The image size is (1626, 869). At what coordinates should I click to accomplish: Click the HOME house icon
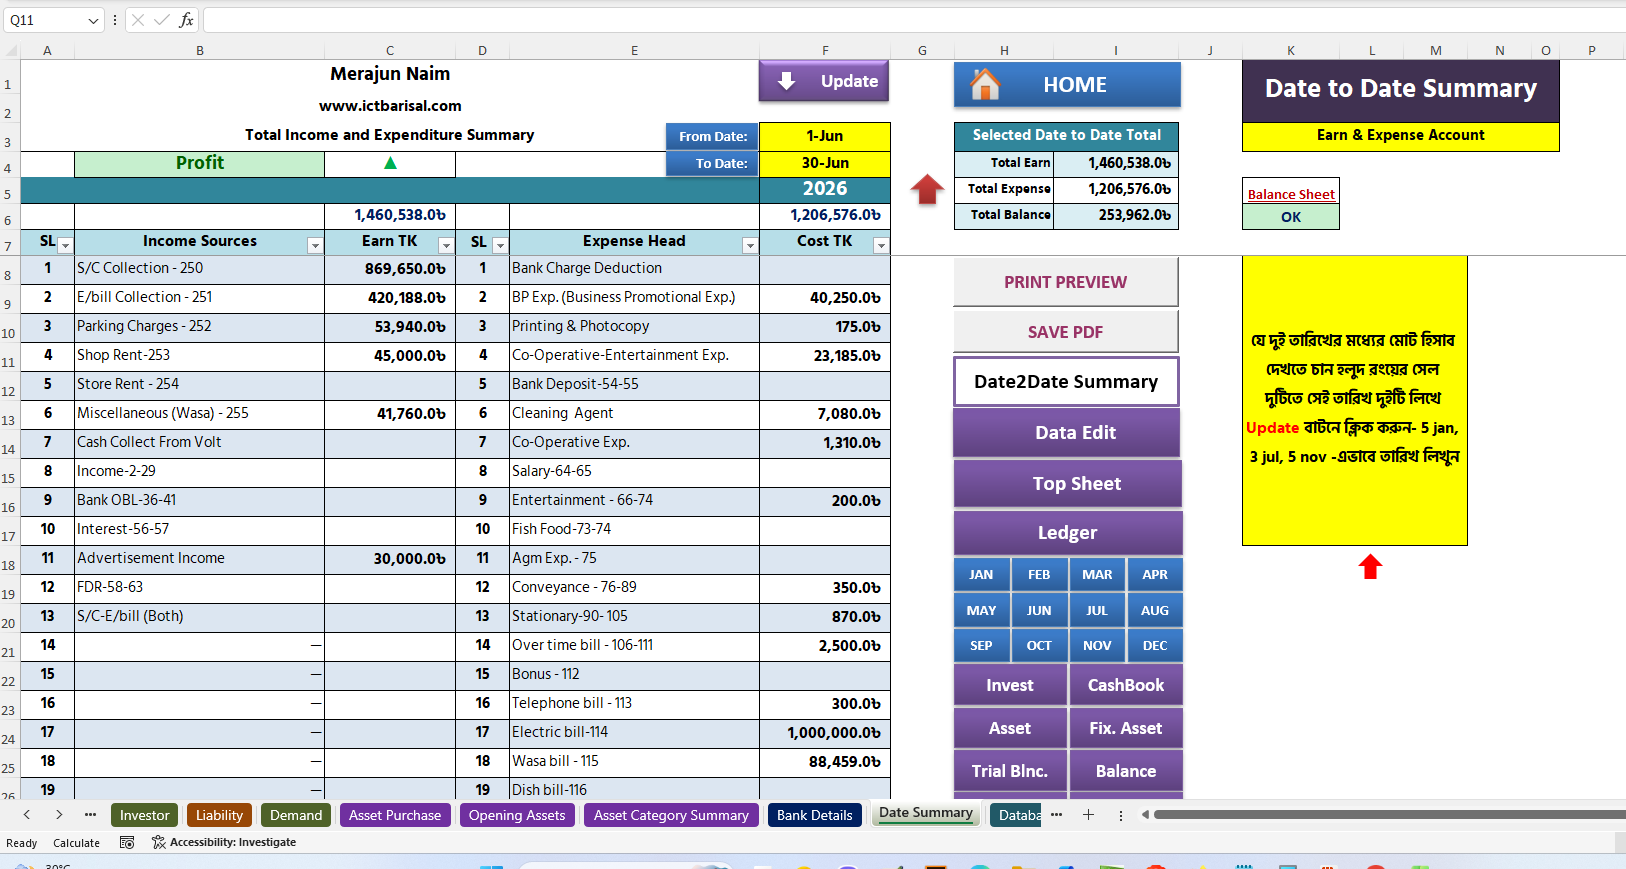point(985,84)
